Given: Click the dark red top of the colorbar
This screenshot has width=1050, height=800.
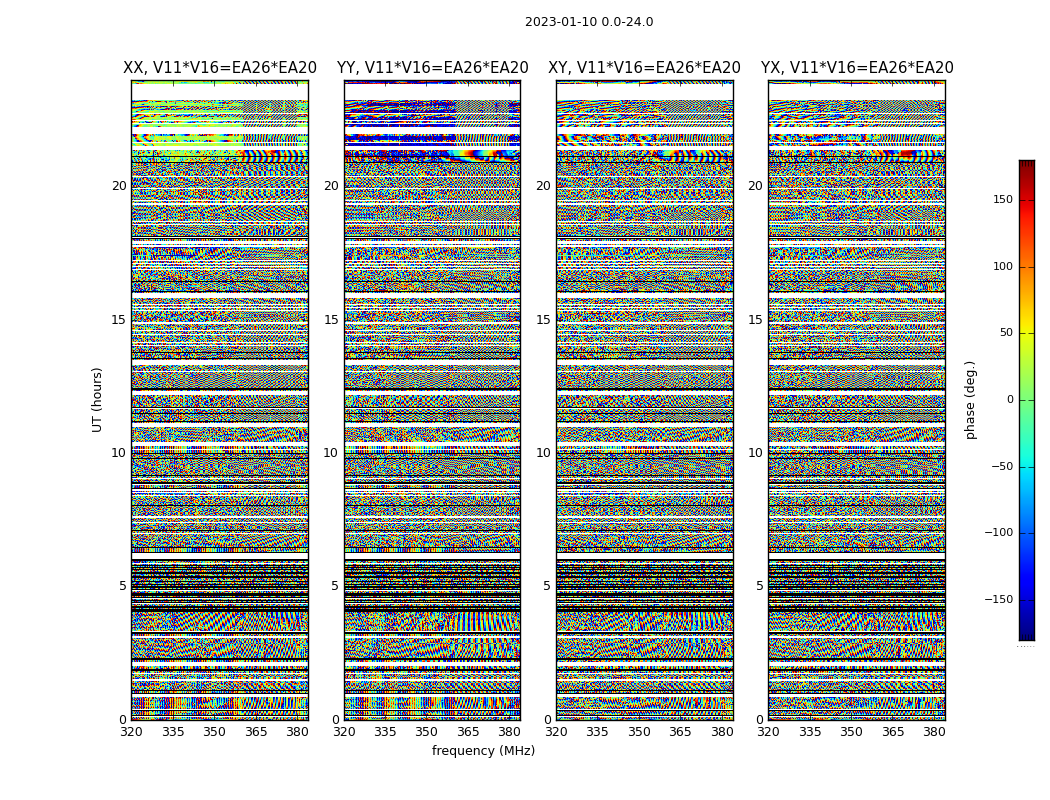Looking at the screenshot, I should 1026,166.
